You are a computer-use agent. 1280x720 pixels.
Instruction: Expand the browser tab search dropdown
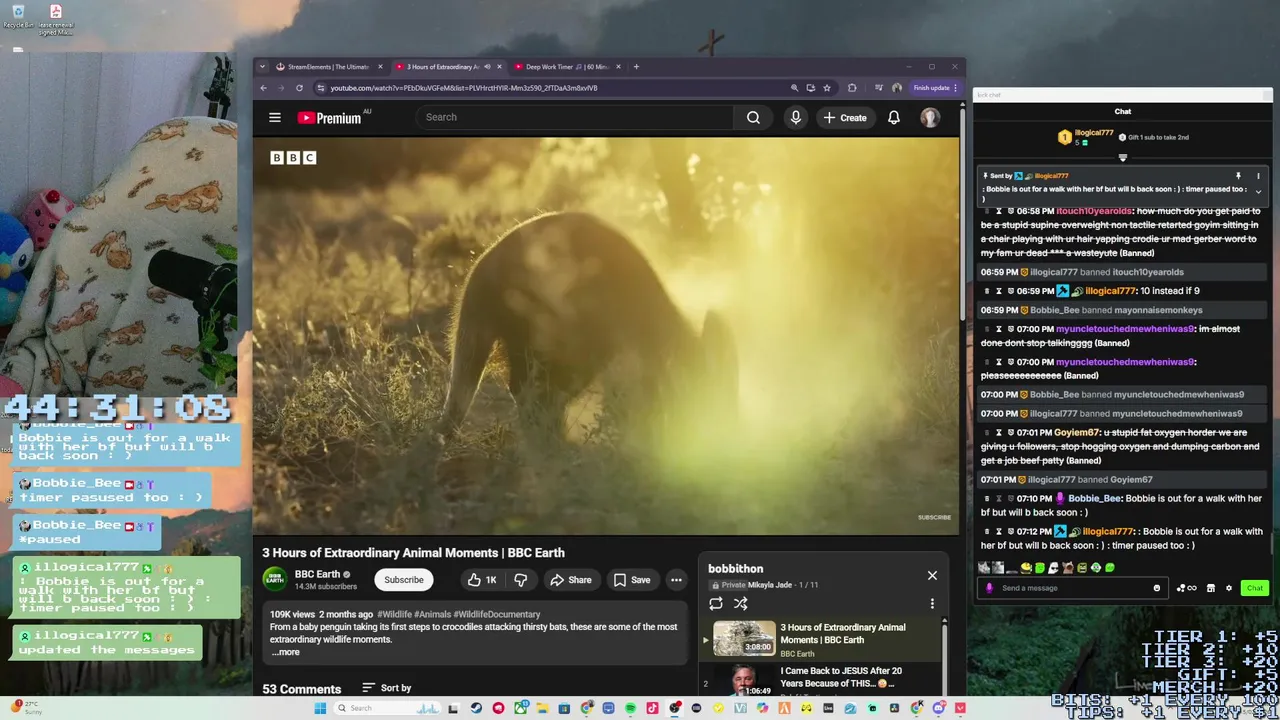[262, 67]
